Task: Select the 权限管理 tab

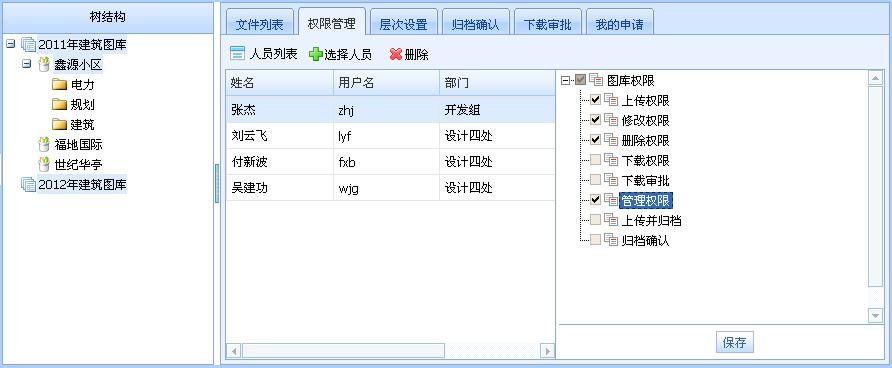Action: tap(332, 23)
